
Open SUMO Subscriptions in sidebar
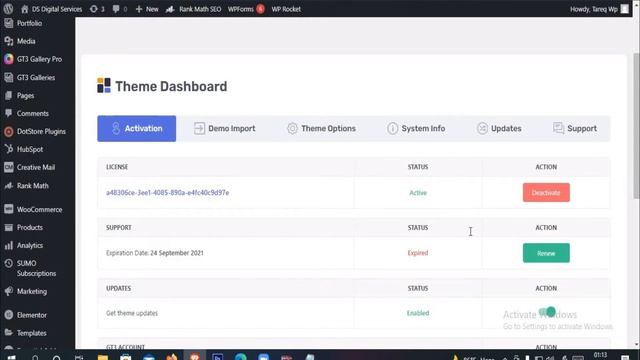(x=36, y=268)
